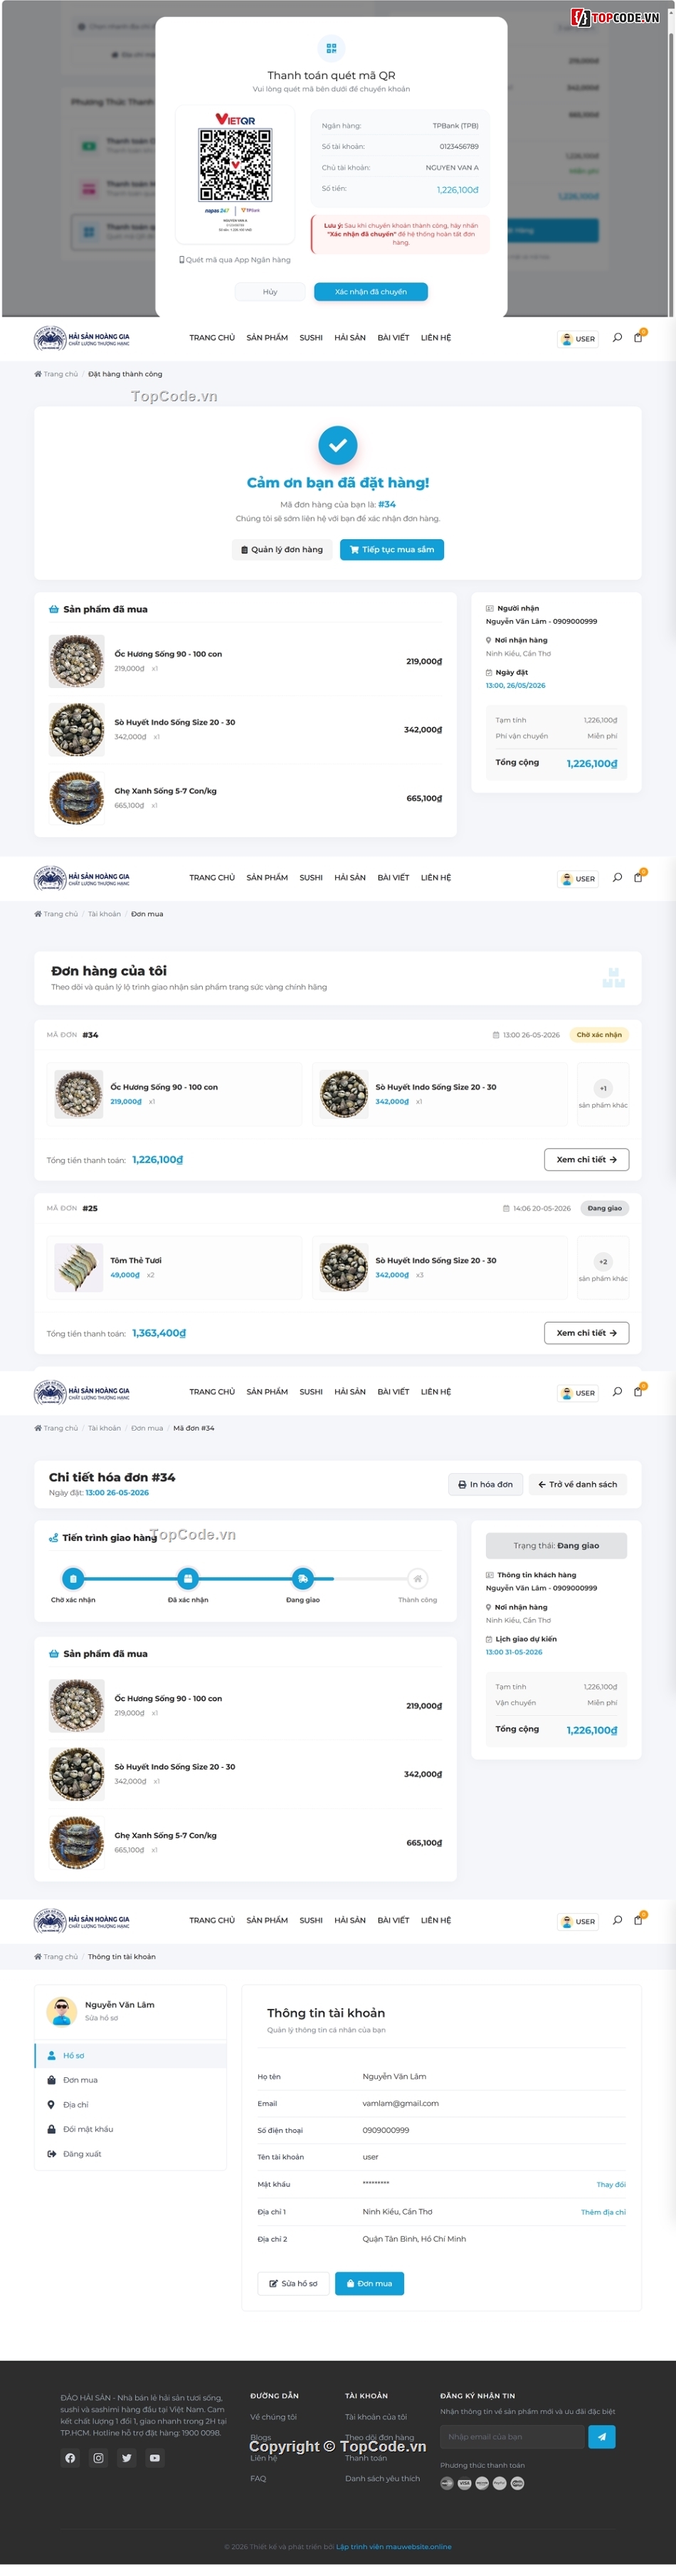Viewport: 676px width, 2576px height.
Task: Click 'Trở về danh sách' button
Action: click(578, 1485)
